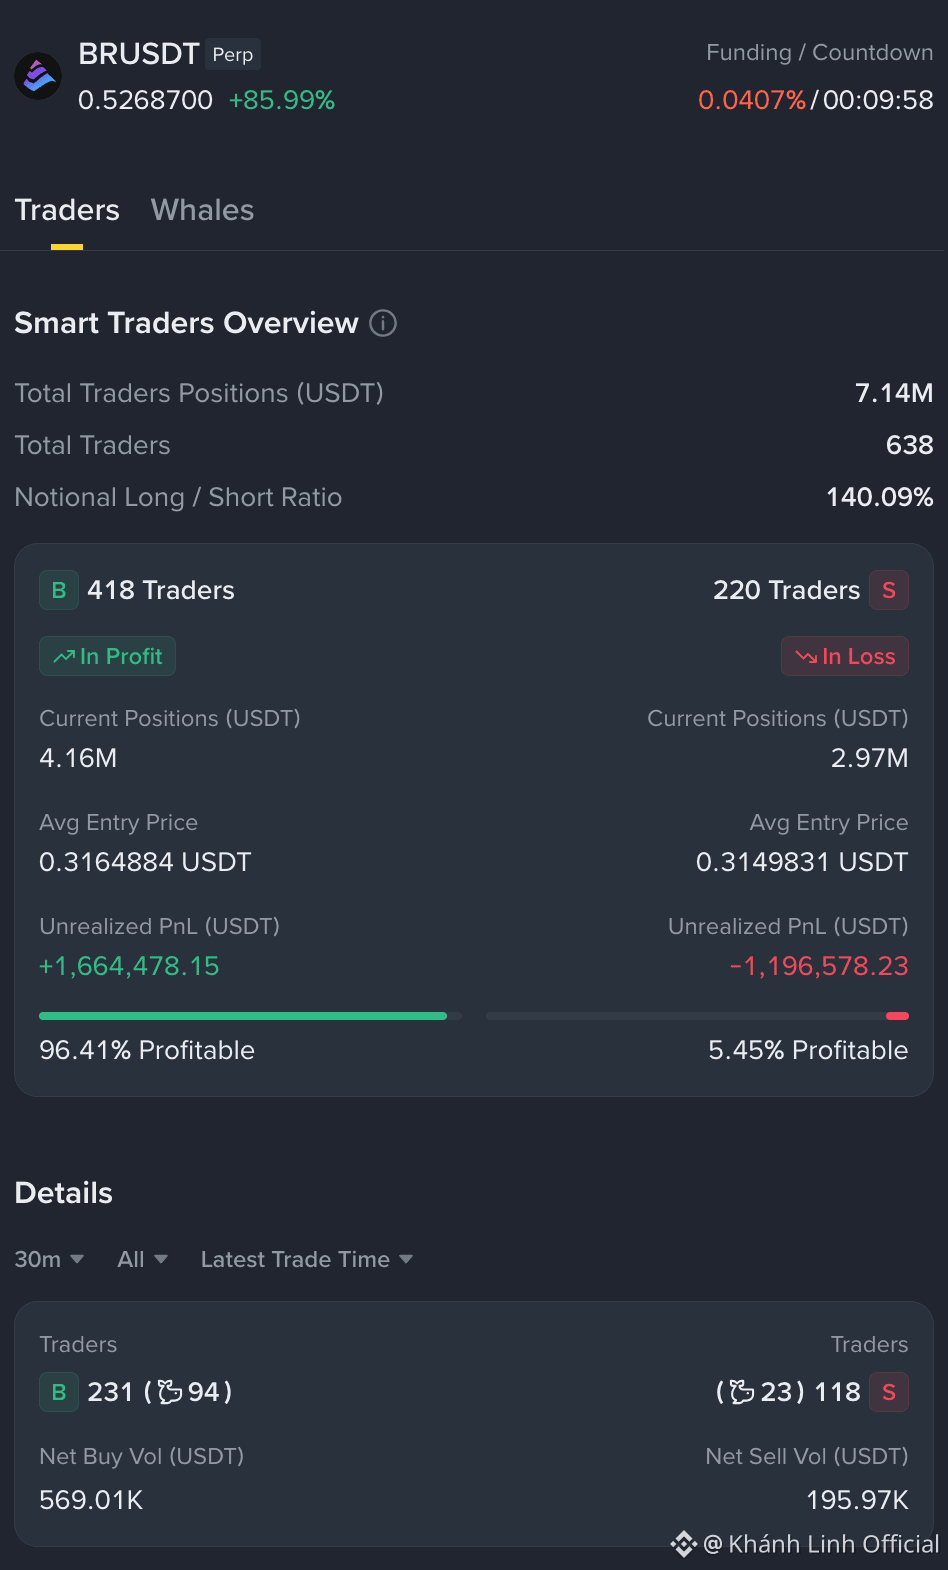Click the red S badge beside 220 Traders
Screen dimensions: 948x1570
889,590
